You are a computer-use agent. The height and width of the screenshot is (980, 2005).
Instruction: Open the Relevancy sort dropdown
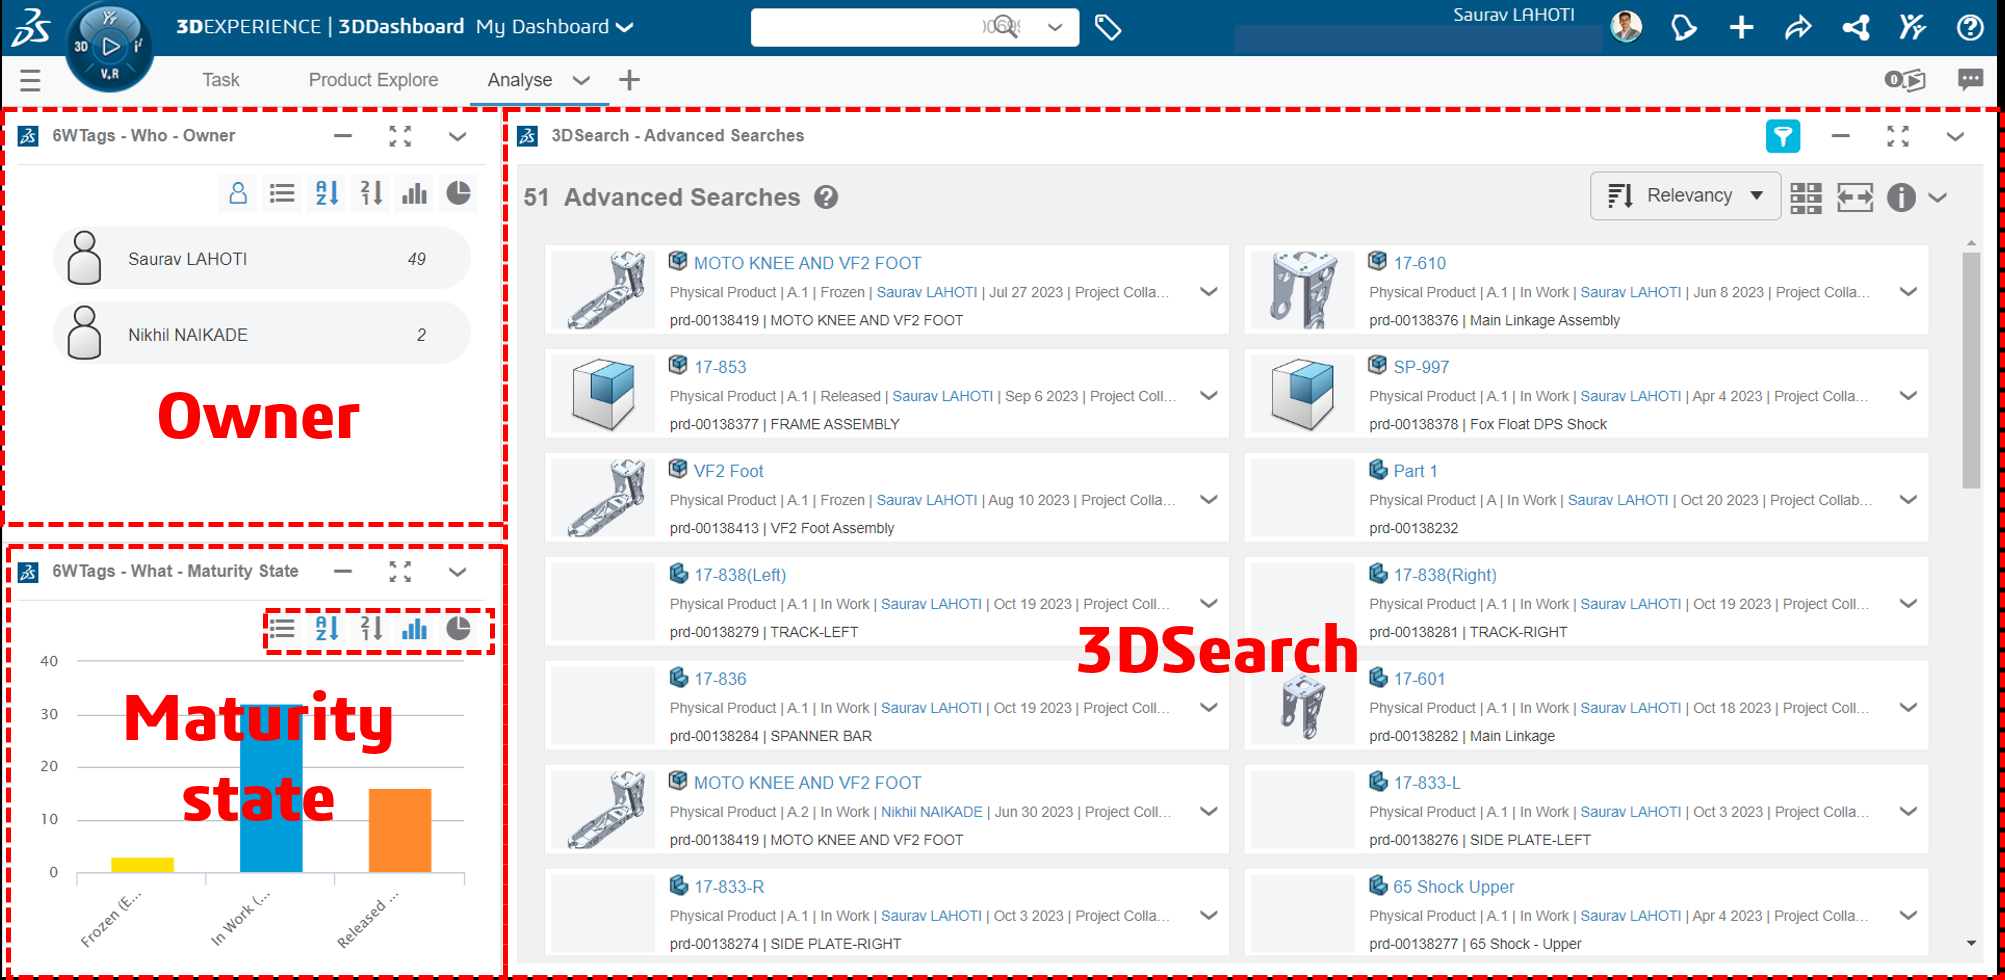[1685, 196]
